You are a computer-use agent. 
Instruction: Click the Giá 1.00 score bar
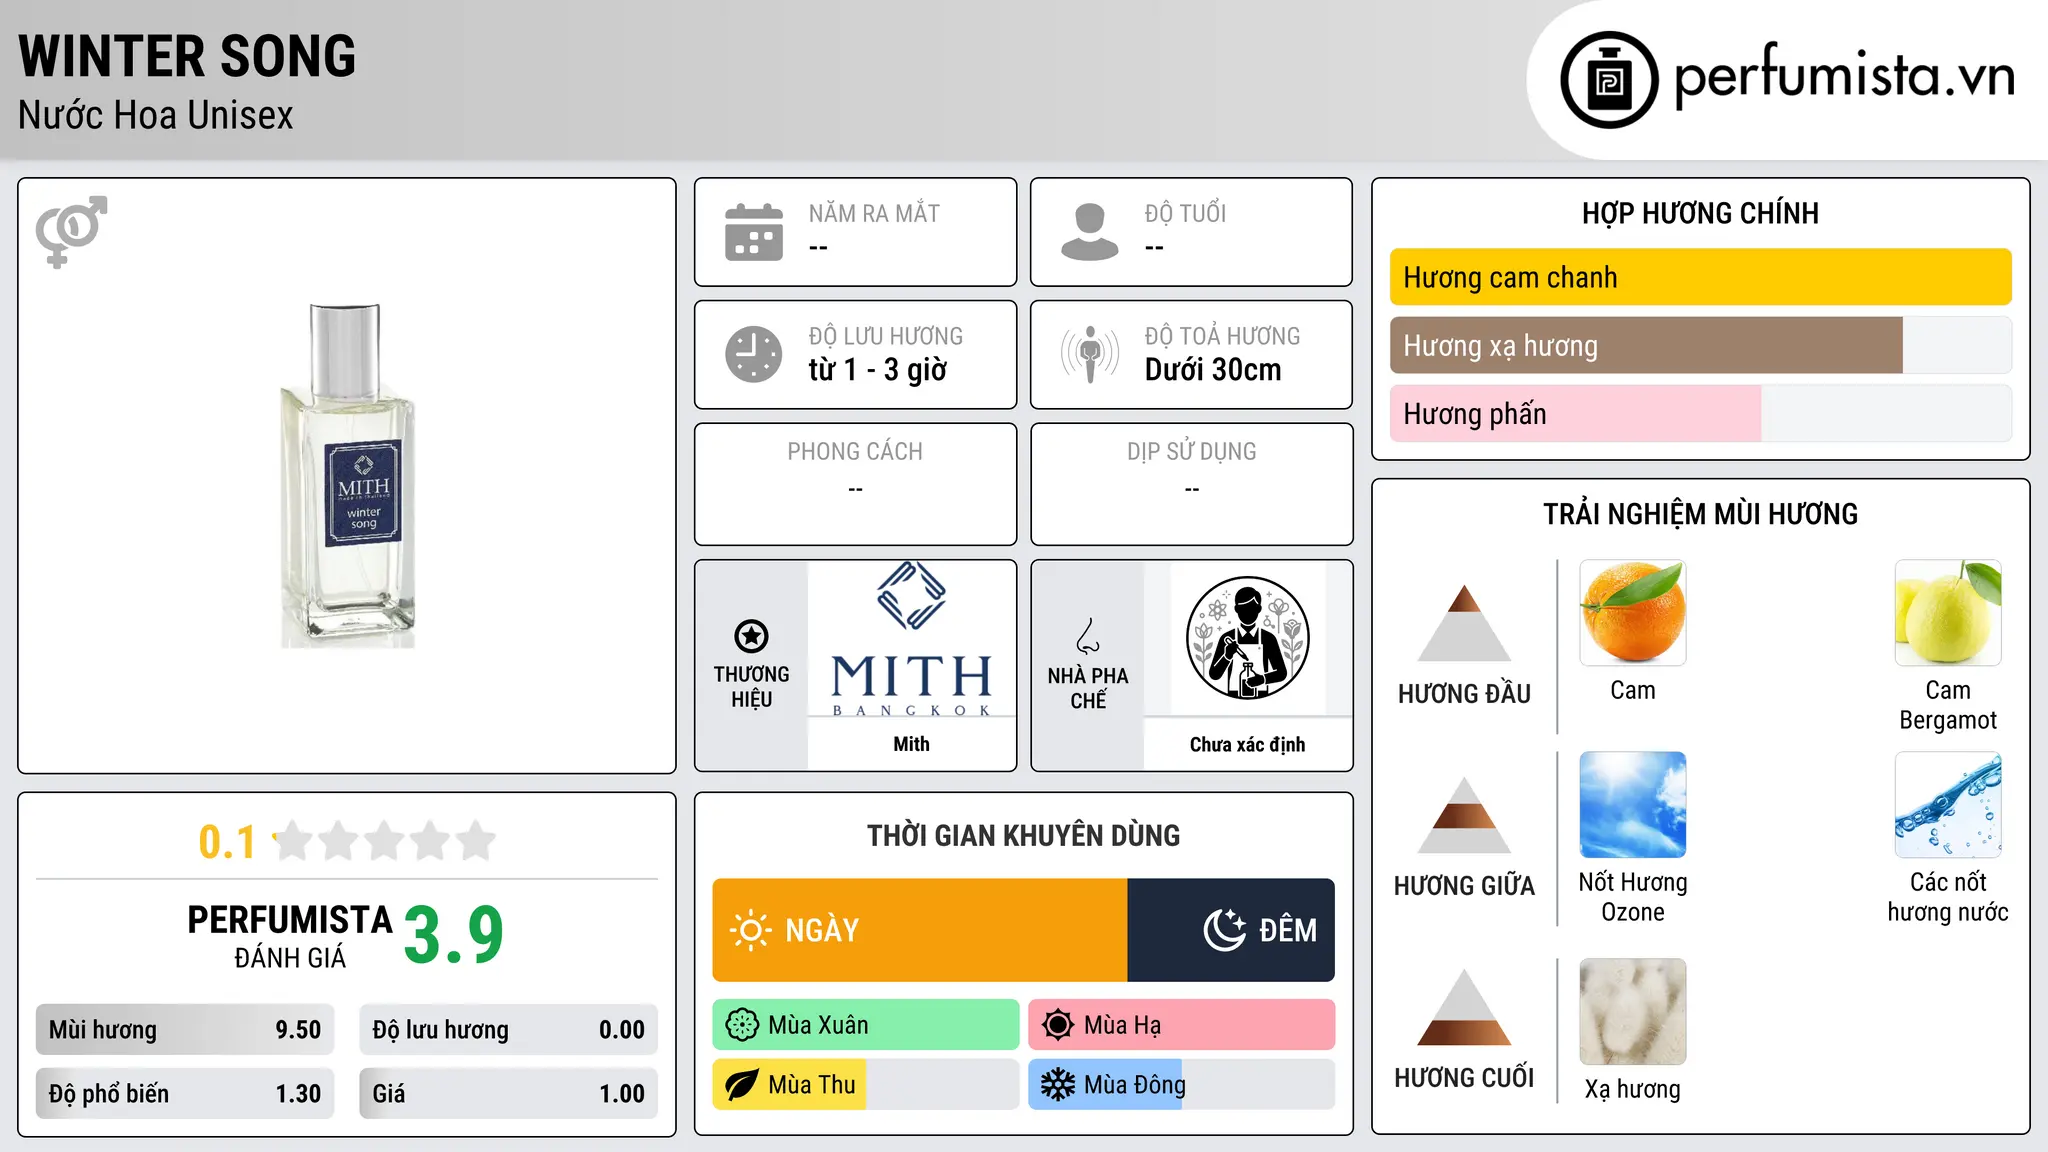tap(509, 1094)
